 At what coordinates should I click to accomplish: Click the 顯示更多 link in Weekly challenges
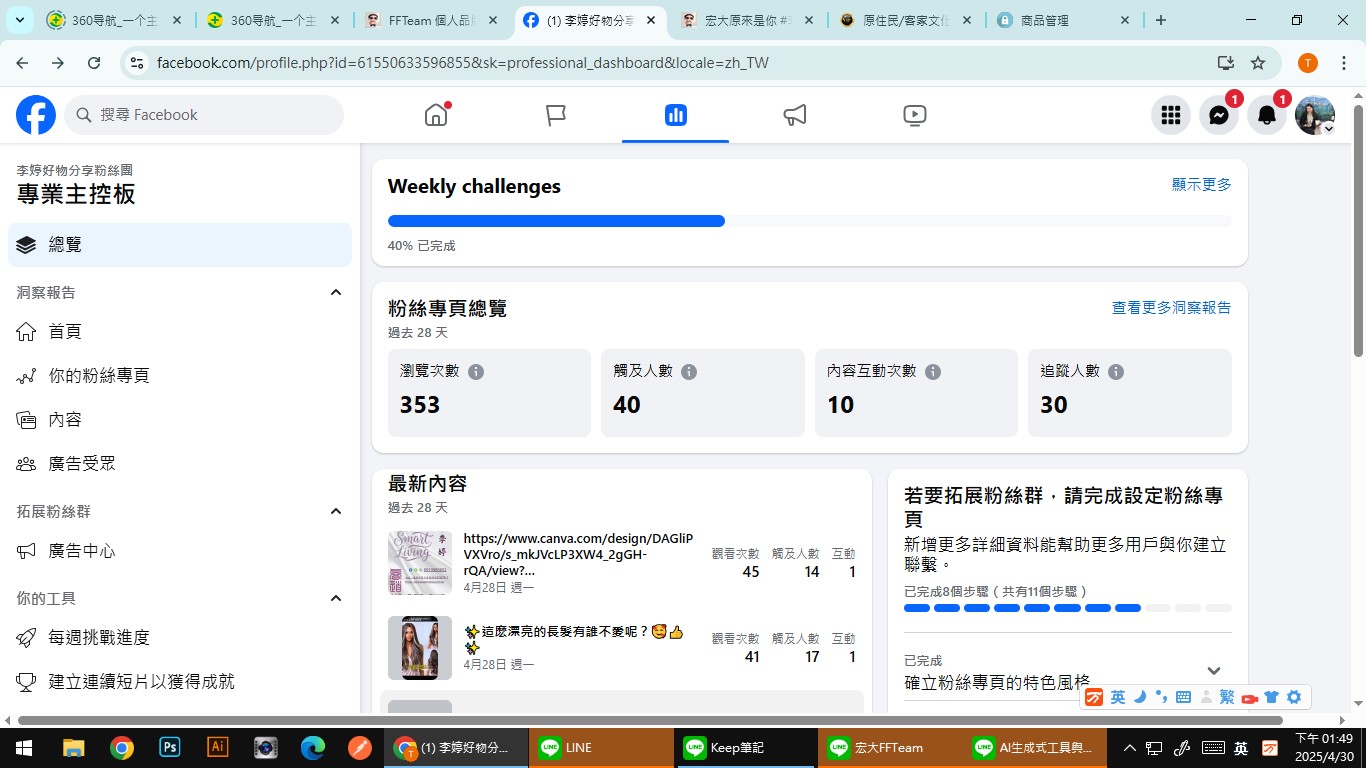coord(1201,185)
